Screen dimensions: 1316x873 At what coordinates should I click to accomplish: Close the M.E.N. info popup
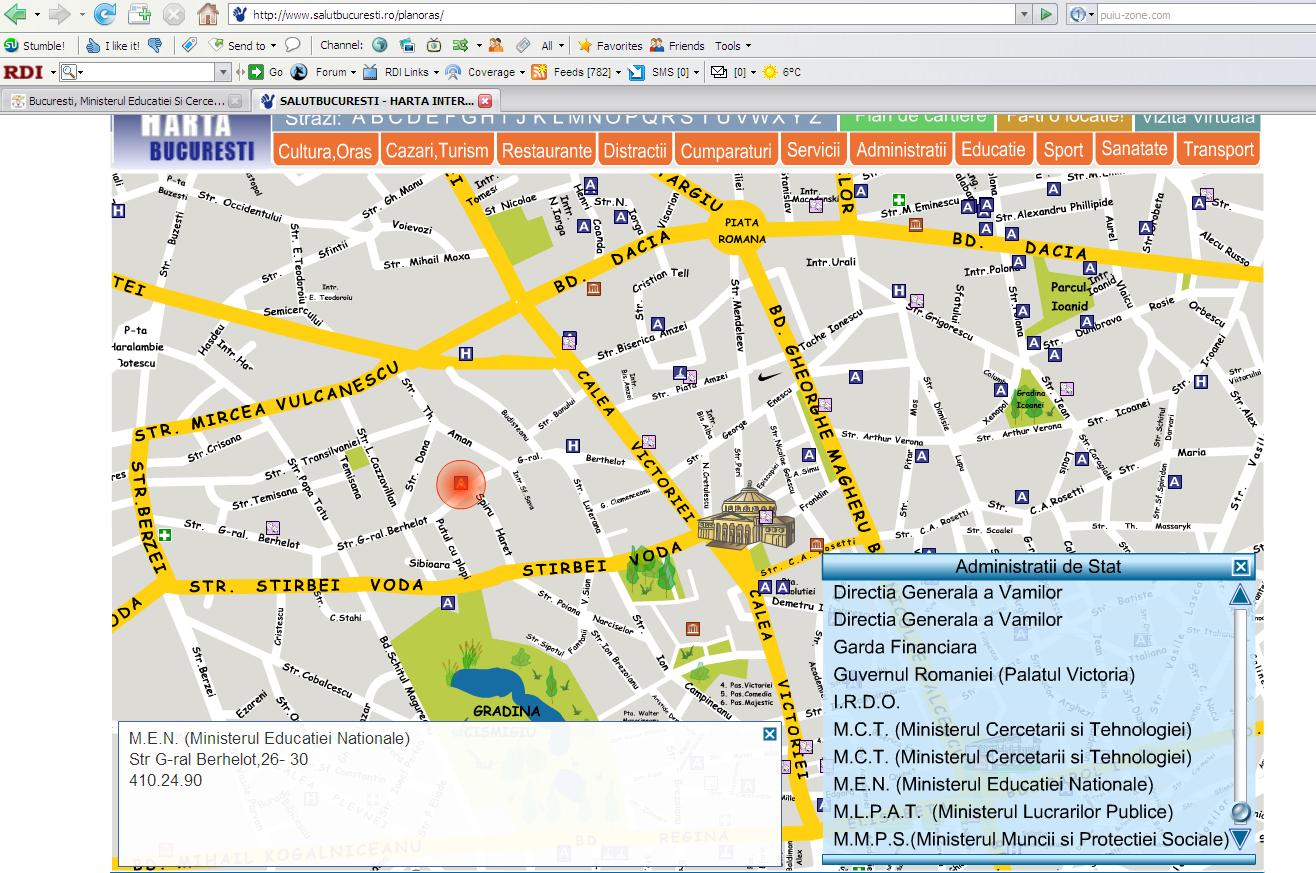pos(769,734)
